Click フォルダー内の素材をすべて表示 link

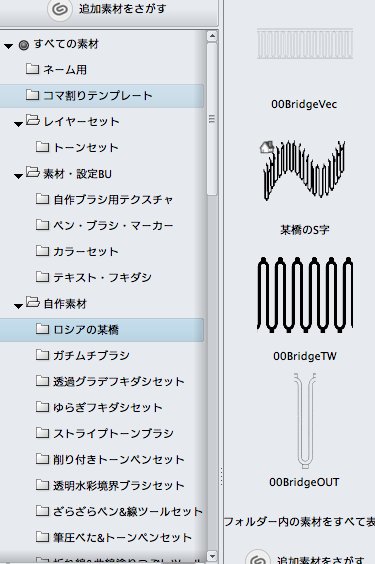point(299,522)
